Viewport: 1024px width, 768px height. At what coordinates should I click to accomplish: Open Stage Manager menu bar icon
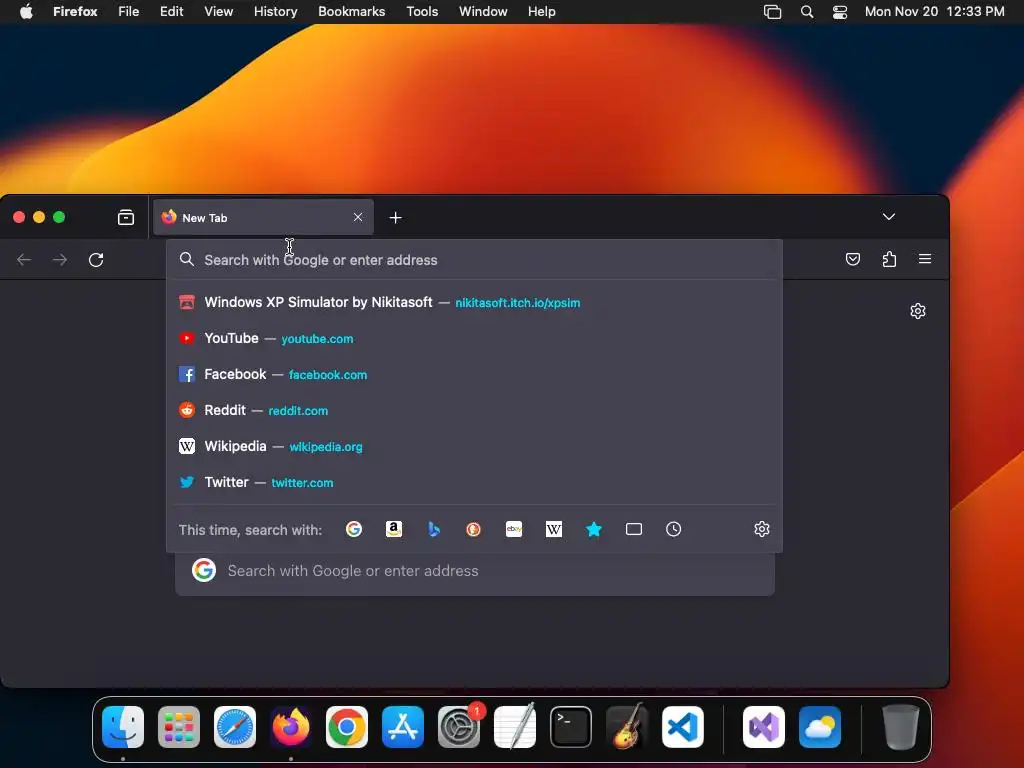point(773,12)
